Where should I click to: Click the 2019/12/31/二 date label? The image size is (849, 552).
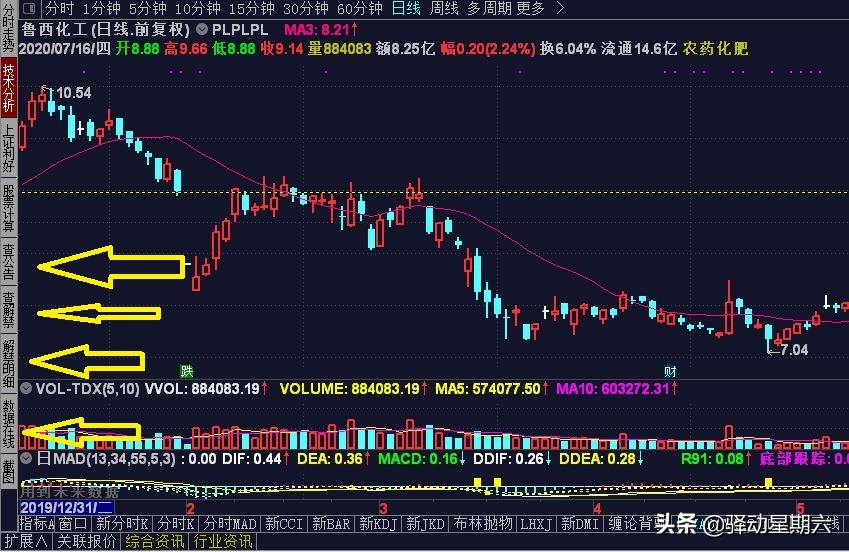click(x=67, y=507)
